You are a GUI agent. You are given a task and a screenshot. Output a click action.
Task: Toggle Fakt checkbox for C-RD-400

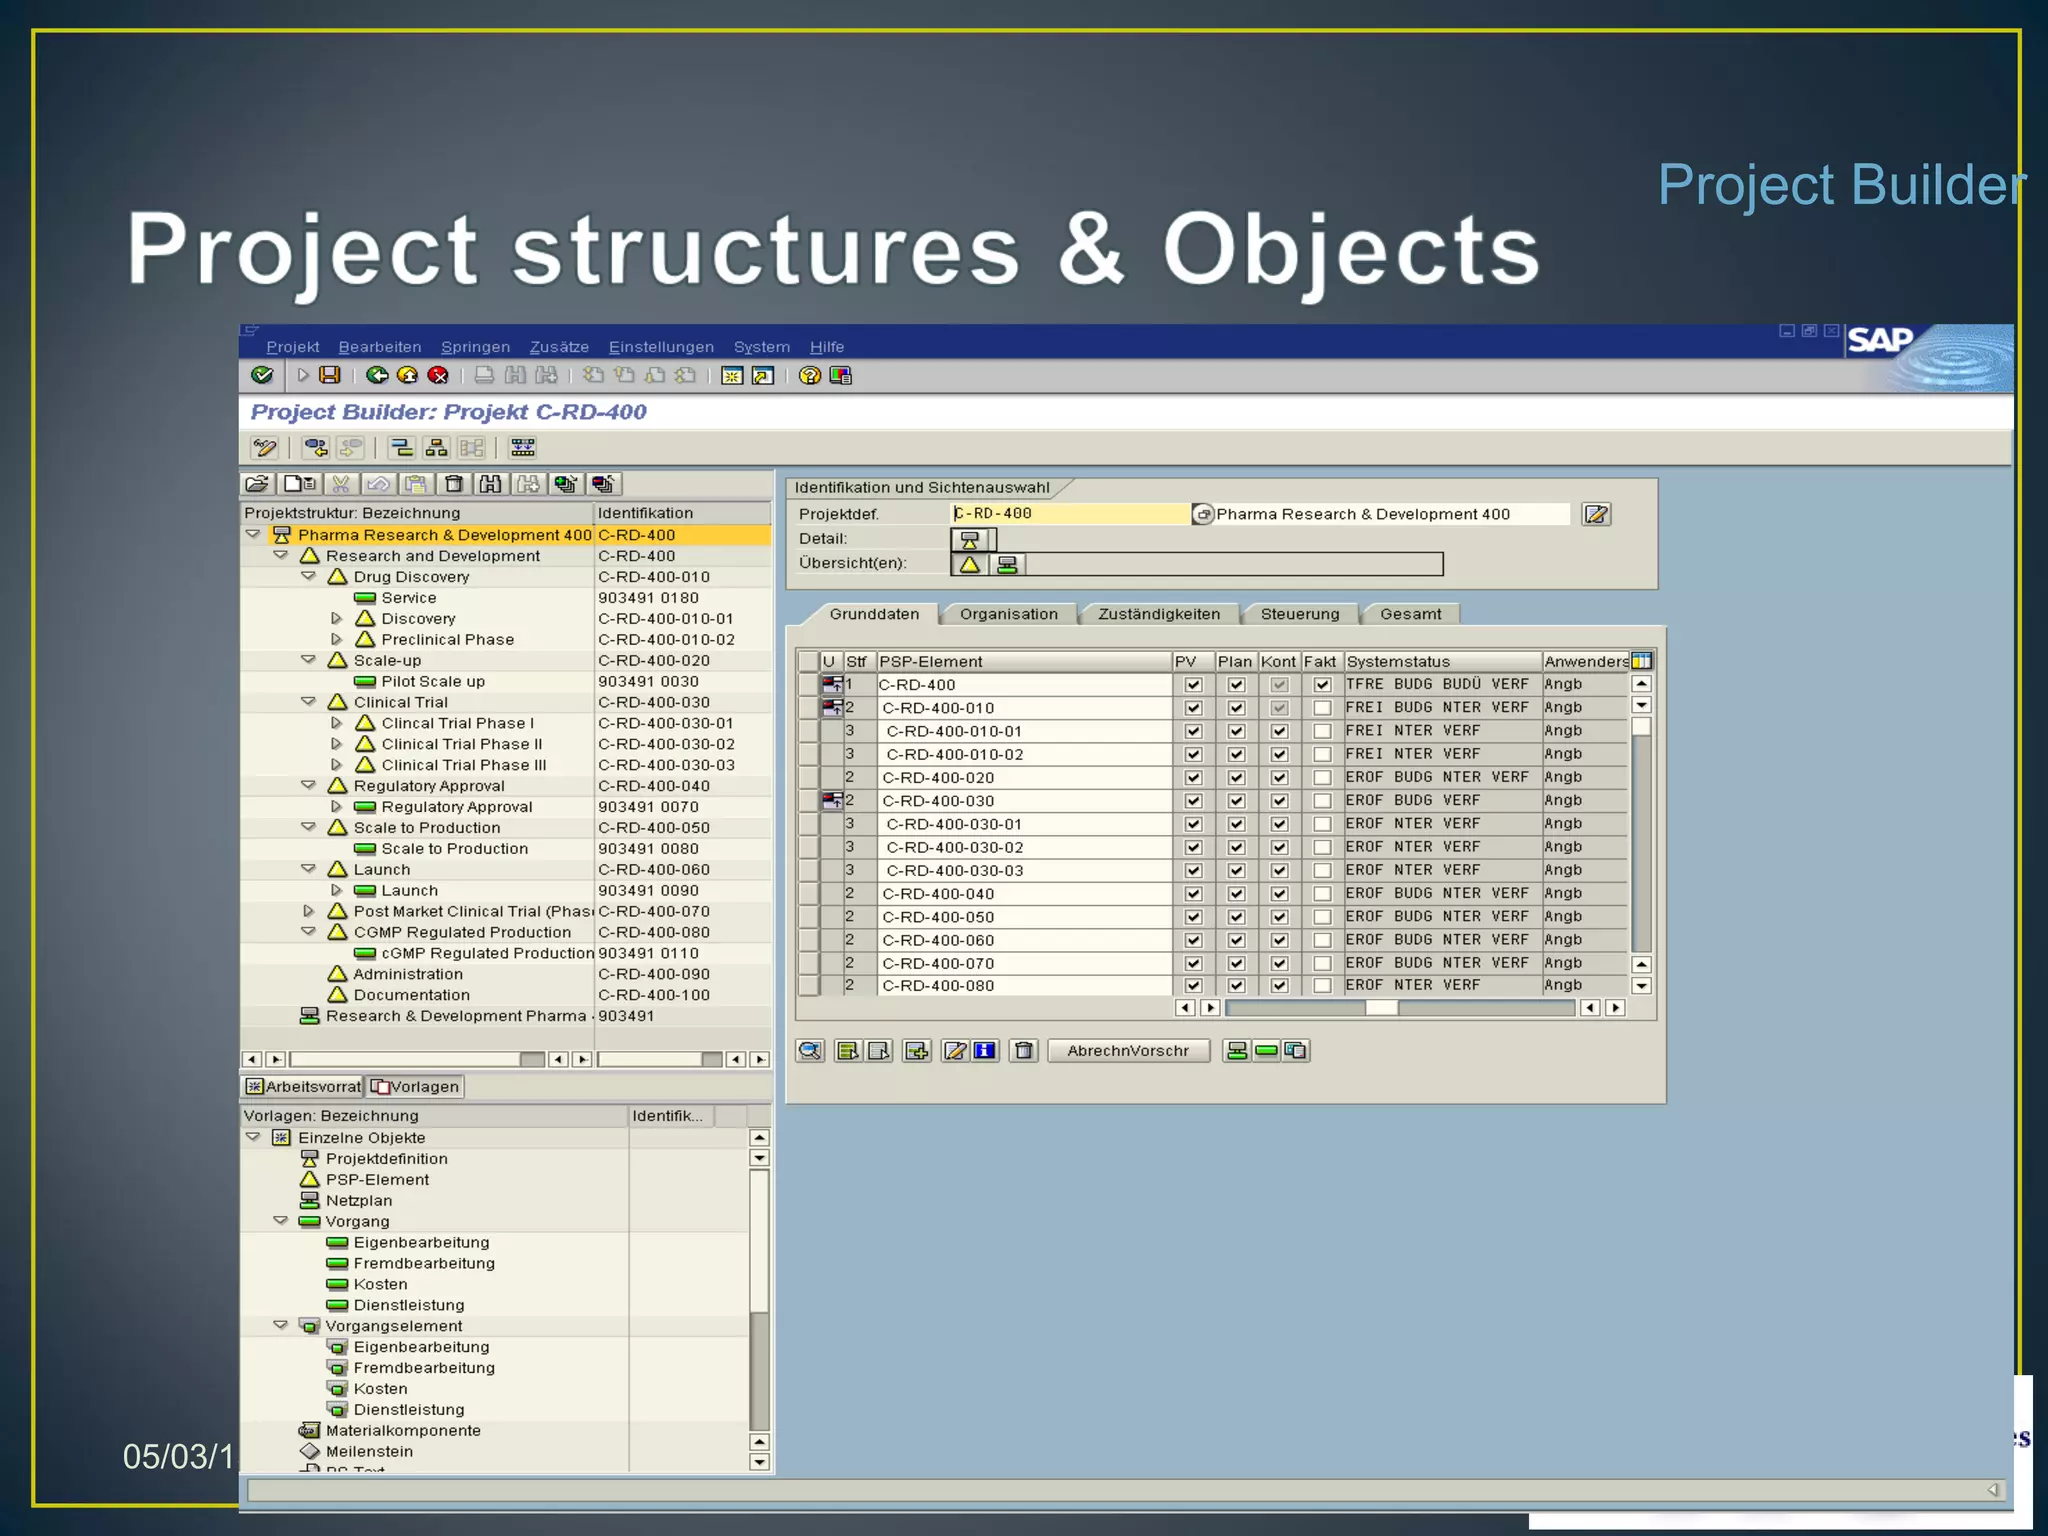[1322, 685]
